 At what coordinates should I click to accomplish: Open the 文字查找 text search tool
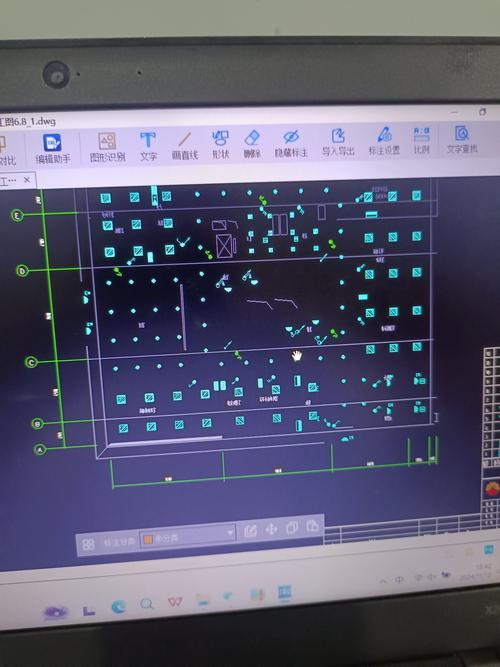(462, 139)
